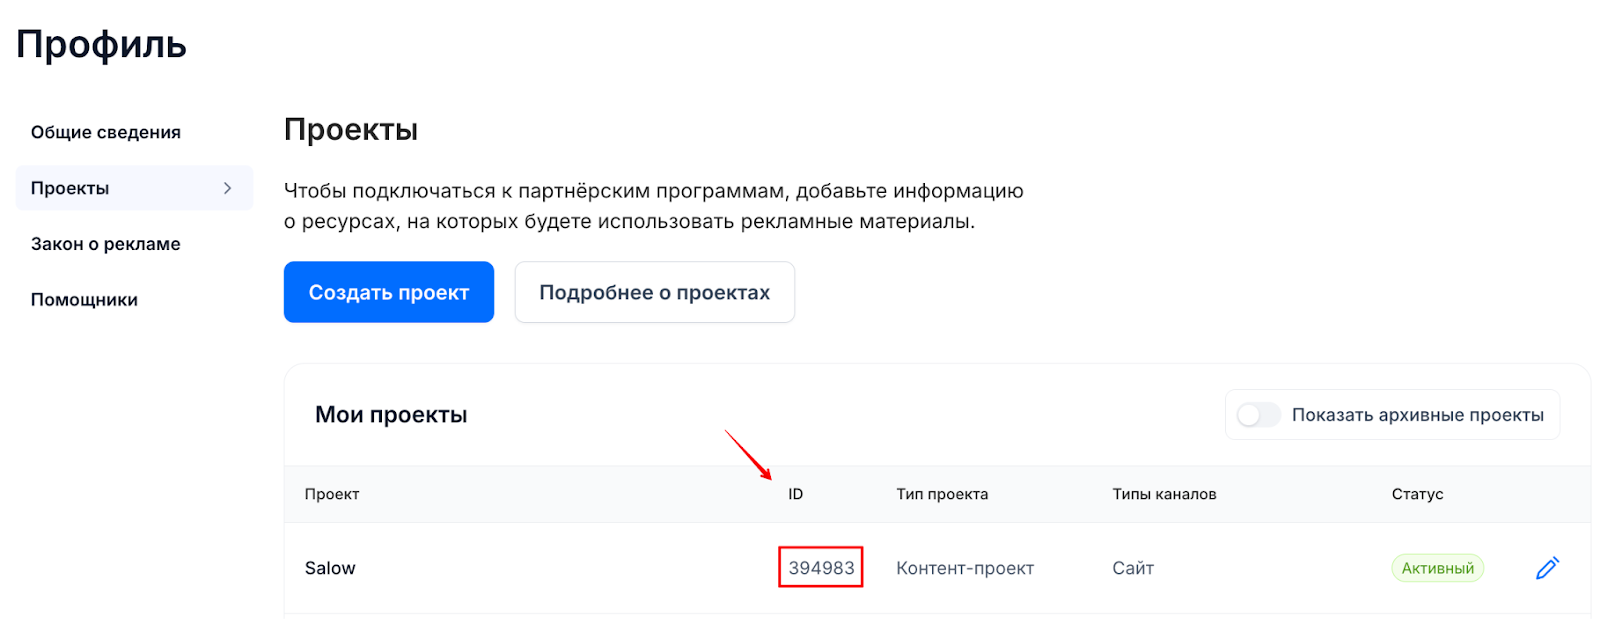Toggle the show archived projects switch
The image size is (1600, 619).
point(1258,415)
